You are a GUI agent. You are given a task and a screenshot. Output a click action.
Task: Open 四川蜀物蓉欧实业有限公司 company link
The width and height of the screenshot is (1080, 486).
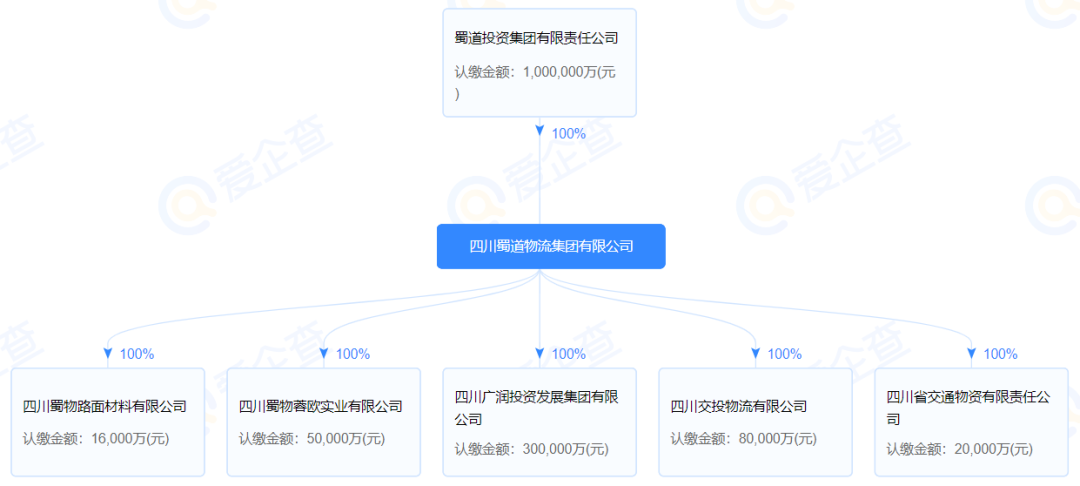pos(321,406)
